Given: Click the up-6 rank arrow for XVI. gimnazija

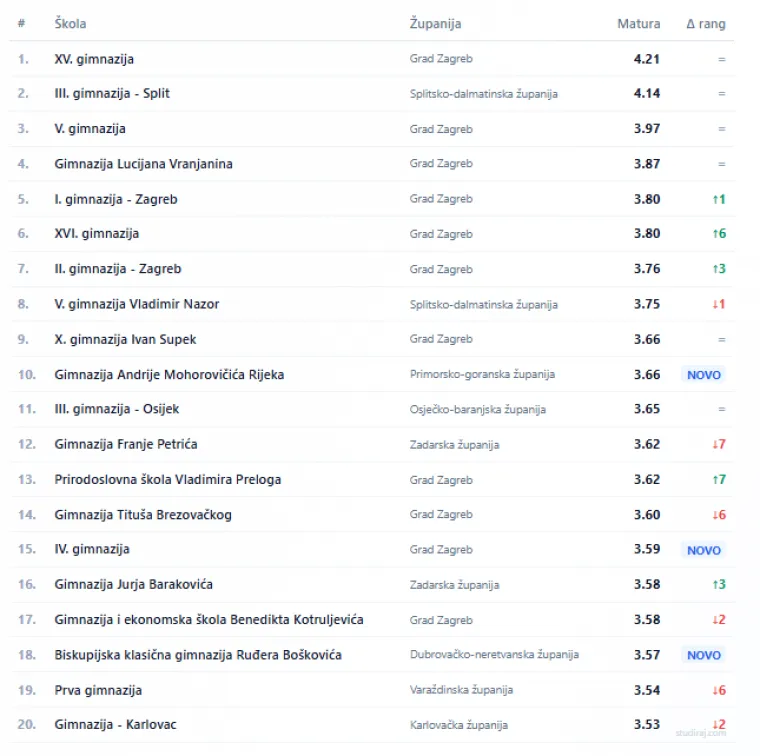Looking at the screenshot, I should click(718, 234).
